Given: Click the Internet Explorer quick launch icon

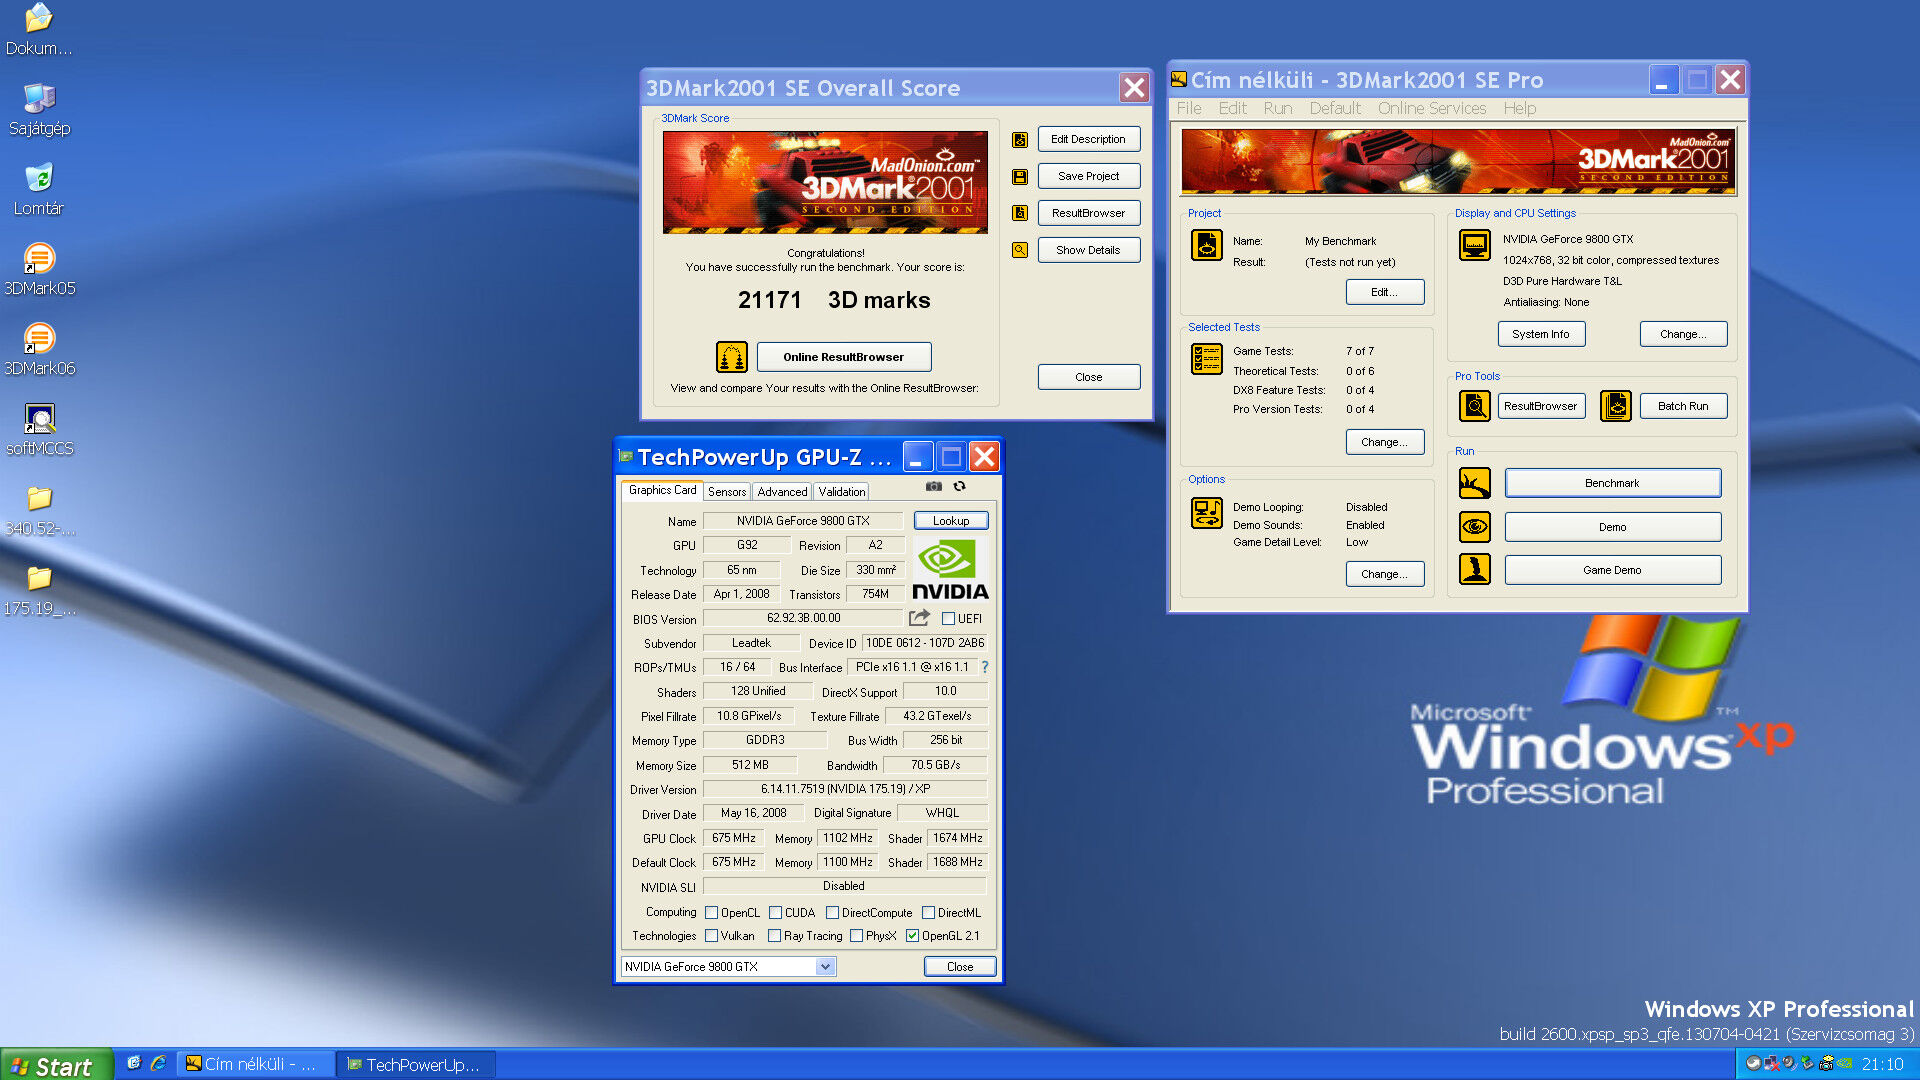Looking at the screenshot, I should pos(158,1063).
